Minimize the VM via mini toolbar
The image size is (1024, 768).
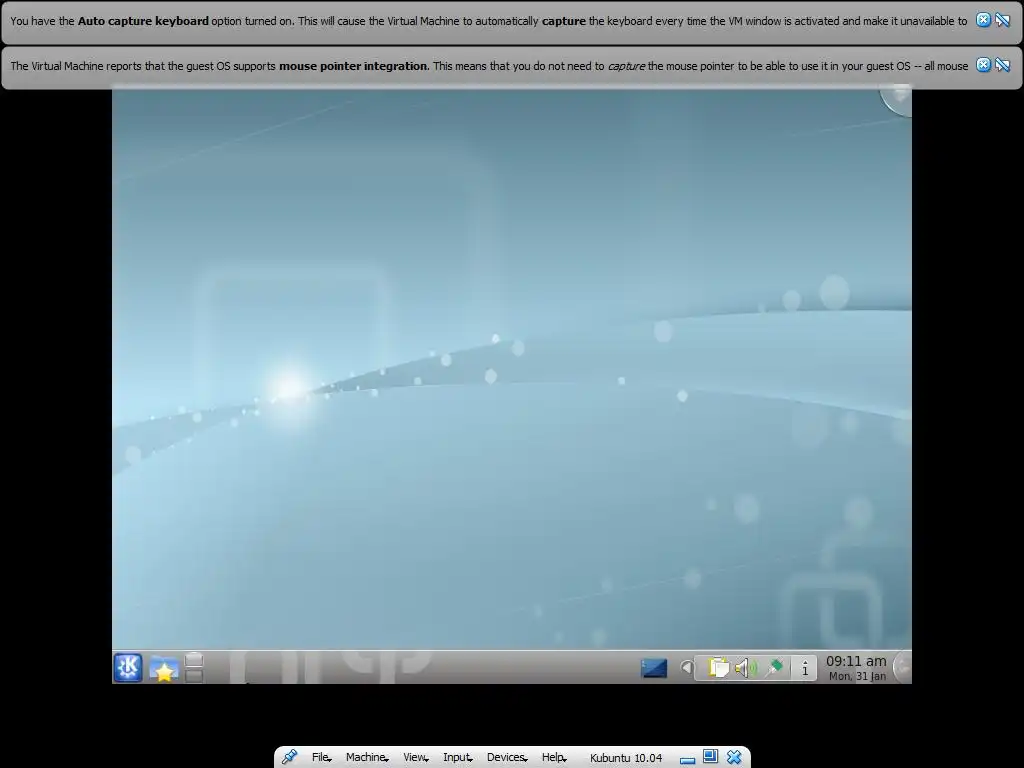(687, 760)
